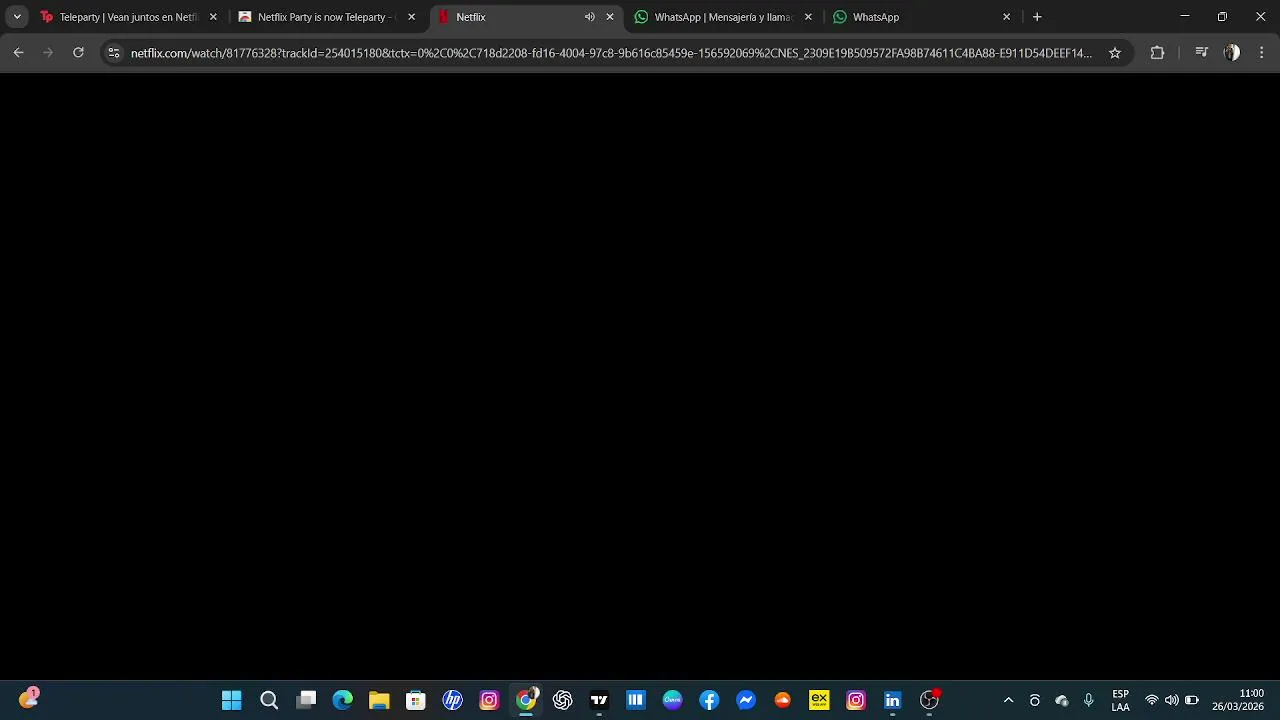Open the media controls icon in toolbar

point(1201,53)
